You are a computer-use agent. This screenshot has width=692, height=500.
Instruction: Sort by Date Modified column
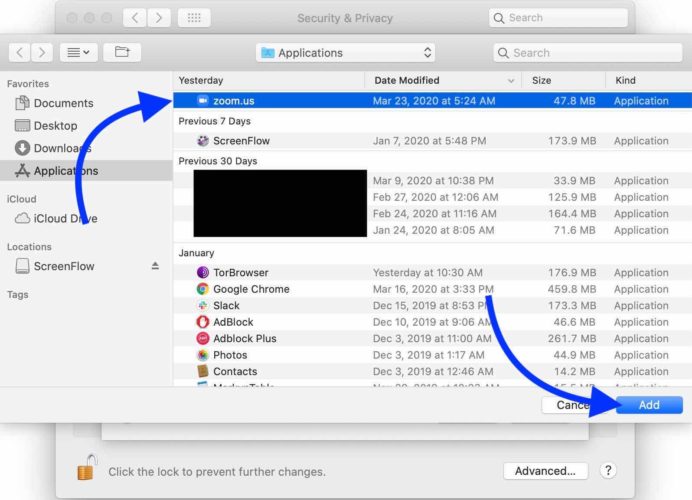click(x=443, y=80)
